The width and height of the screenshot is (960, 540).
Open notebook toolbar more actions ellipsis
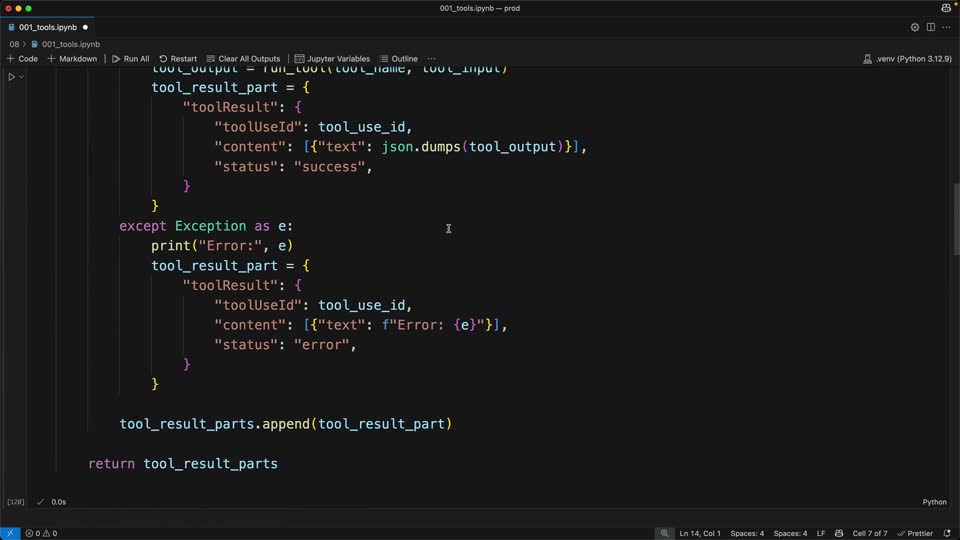(x=432, y=59)
